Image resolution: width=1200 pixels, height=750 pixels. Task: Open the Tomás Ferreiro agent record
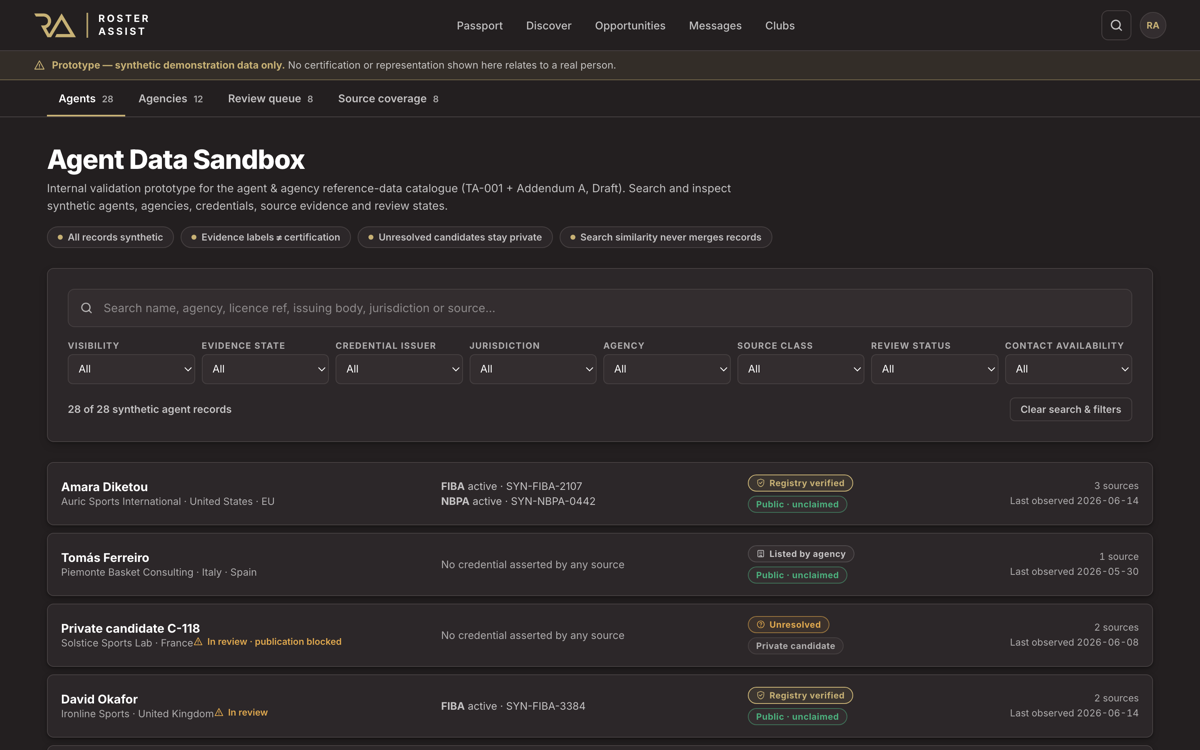(x=600, y=565)
